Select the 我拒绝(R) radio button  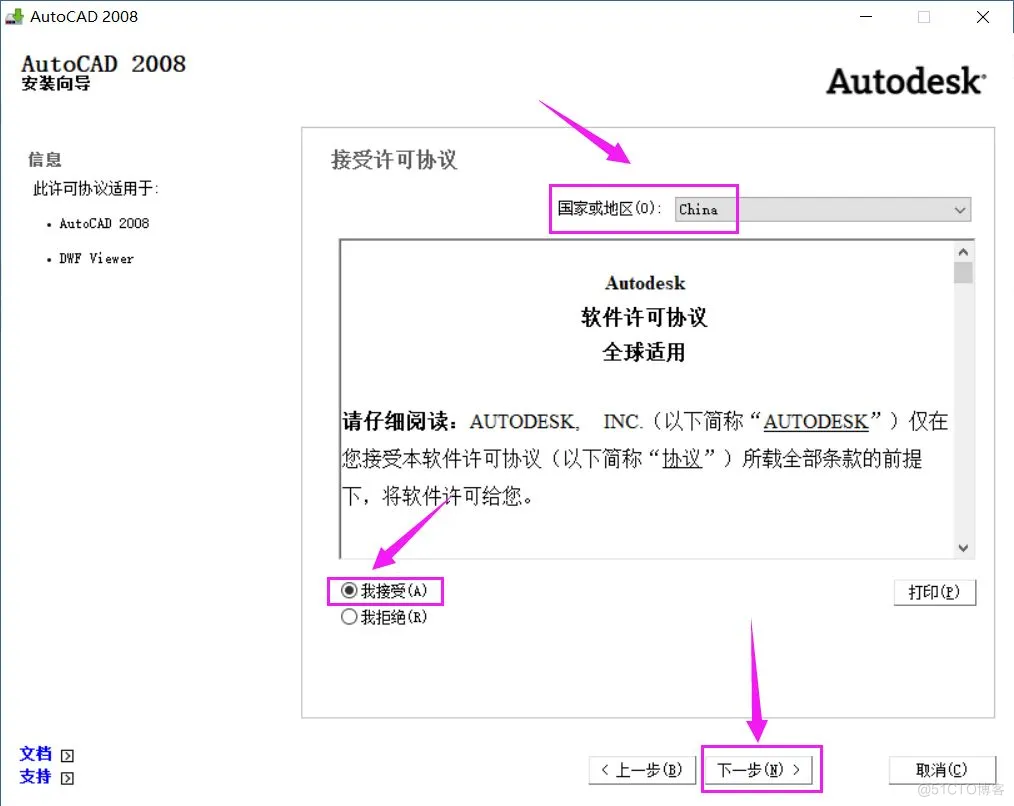tap(349, 617)
